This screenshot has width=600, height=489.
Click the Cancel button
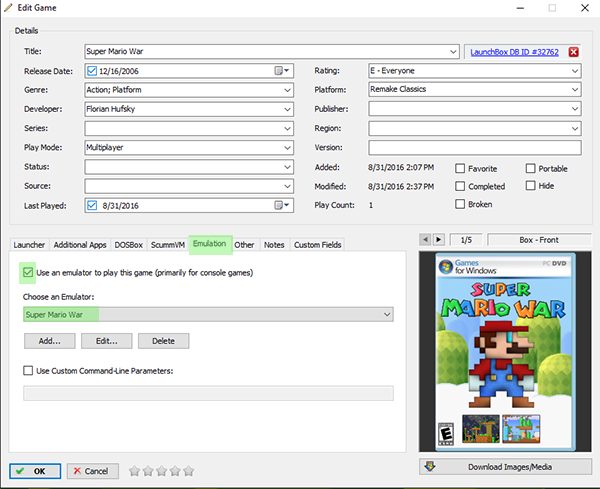point(93,471)
